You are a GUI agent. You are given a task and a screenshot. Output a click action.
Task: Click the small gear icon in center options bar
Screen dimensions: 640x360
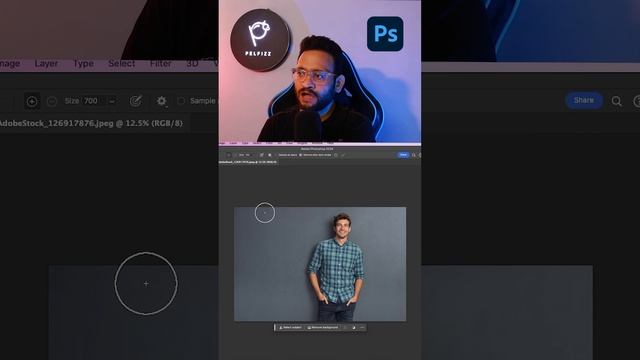(269, 155)
